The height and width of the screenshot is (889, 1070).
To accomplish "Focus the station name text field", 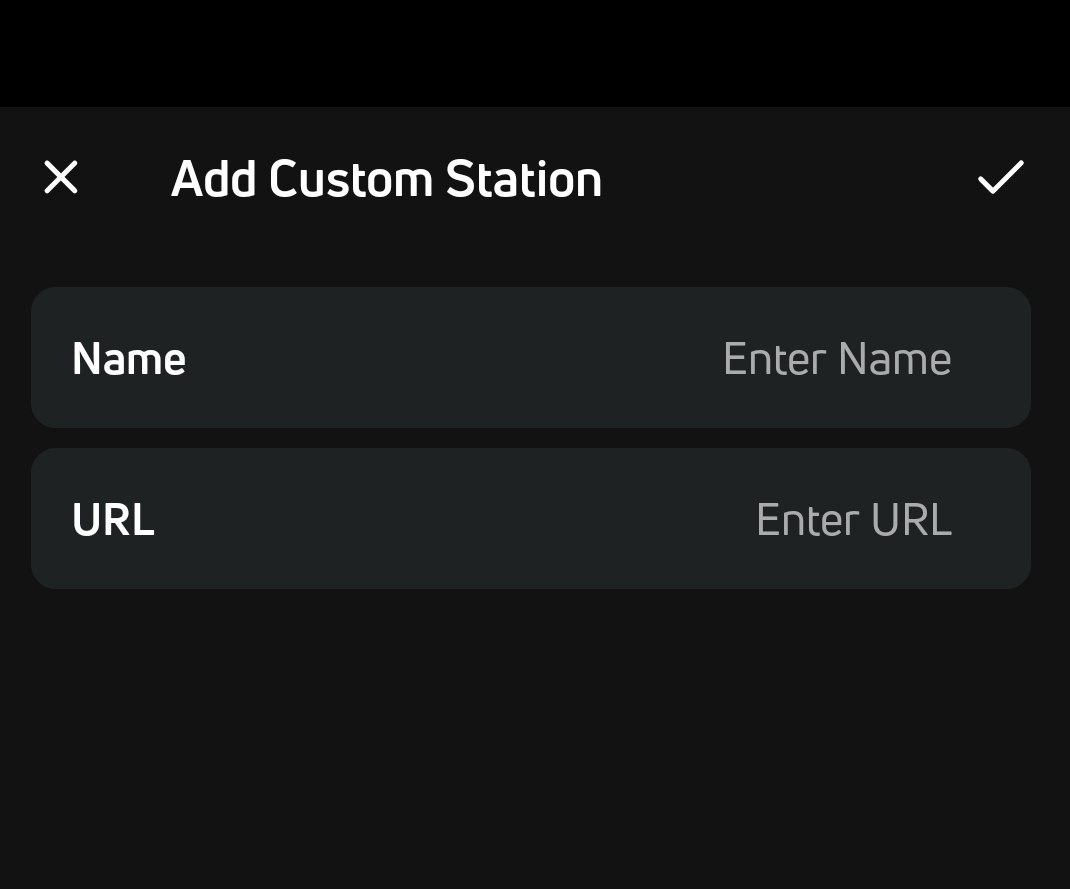I will (836, 359).
